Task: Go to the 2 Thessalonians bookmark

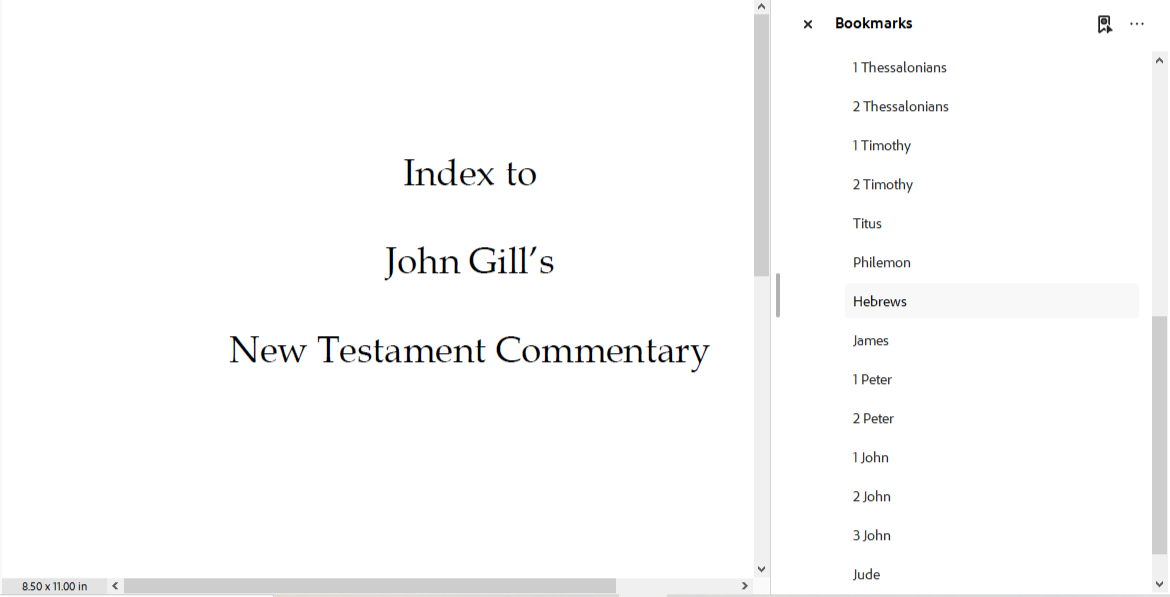Action: click(900, 107)
